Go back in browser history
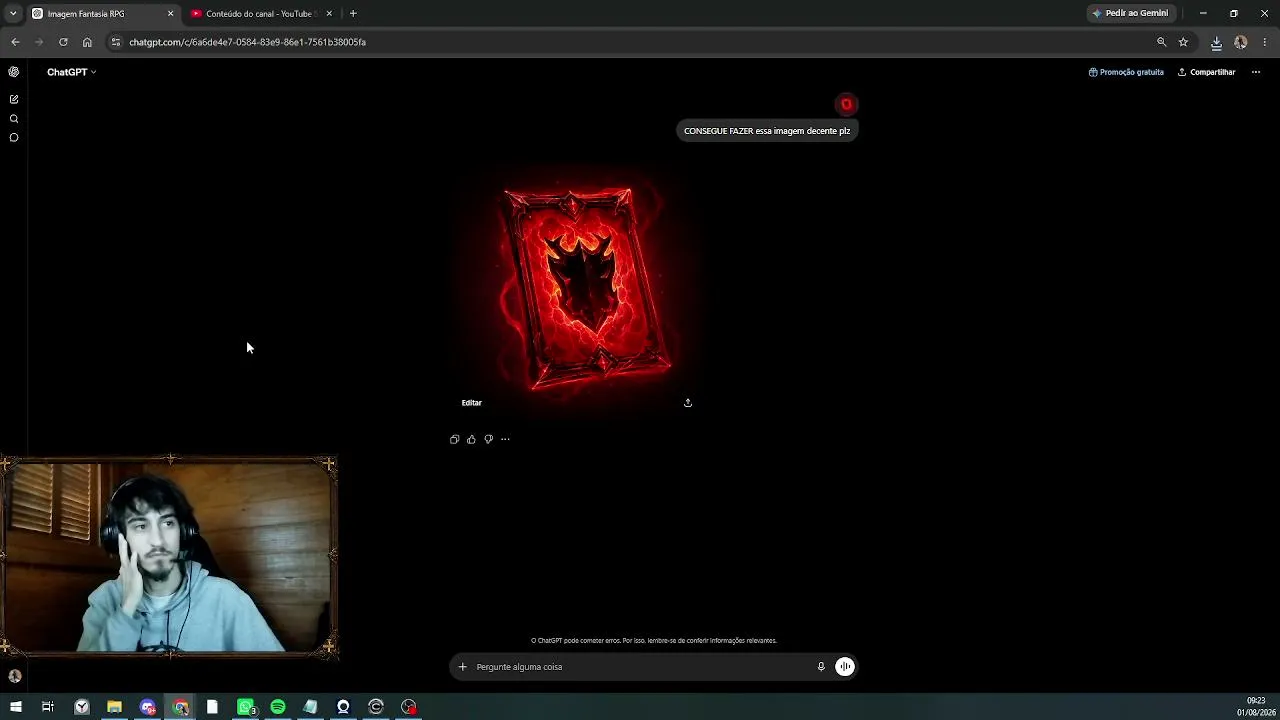Screen dimensions: 1280x720 (15, 42)
